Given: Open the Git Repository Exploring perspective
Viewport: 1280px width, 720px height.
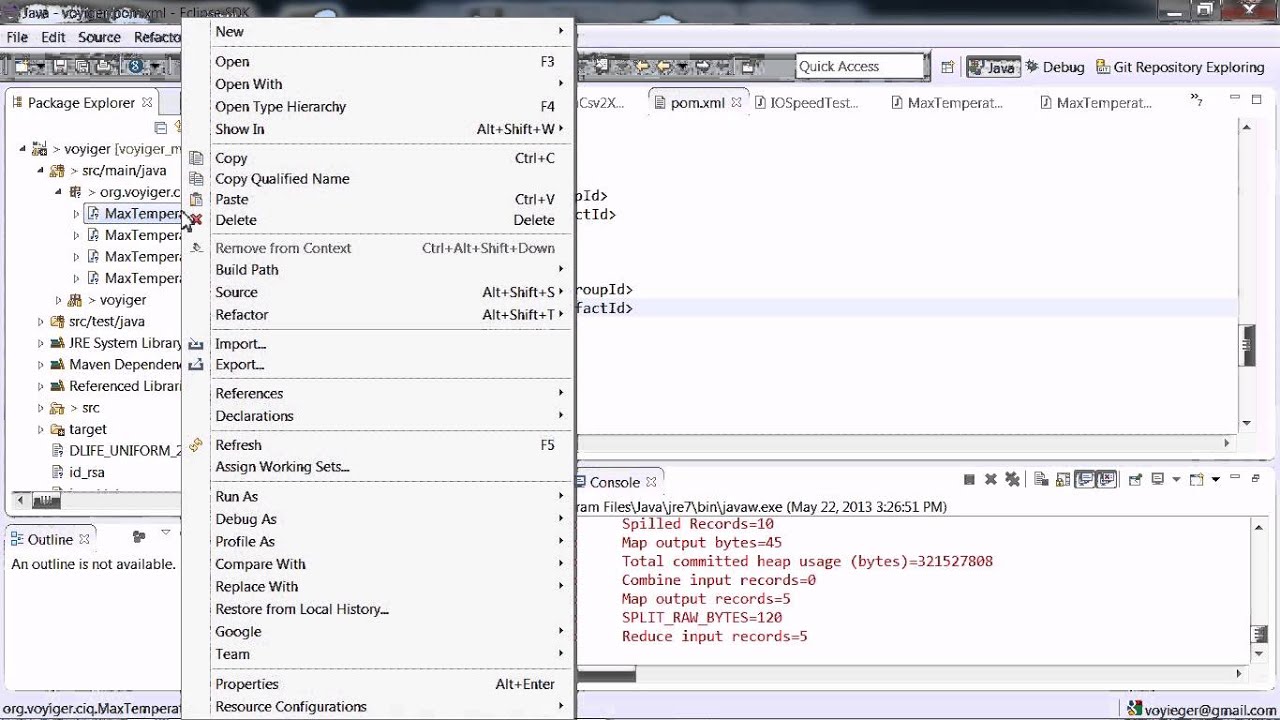Looking at the screenshot, I should pyautogui.click(x=1181, y=67).
